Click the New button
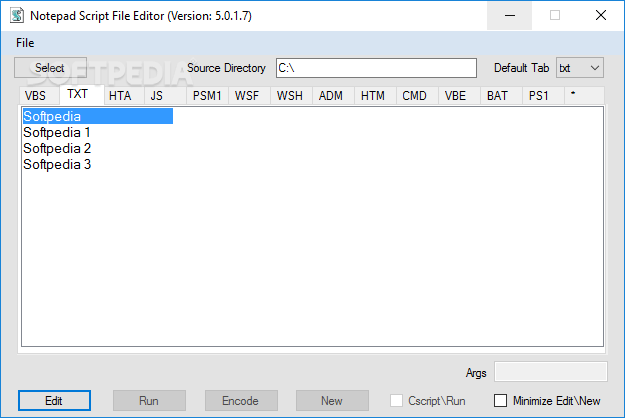The image size is (625, 418). (x=332, y=400)
